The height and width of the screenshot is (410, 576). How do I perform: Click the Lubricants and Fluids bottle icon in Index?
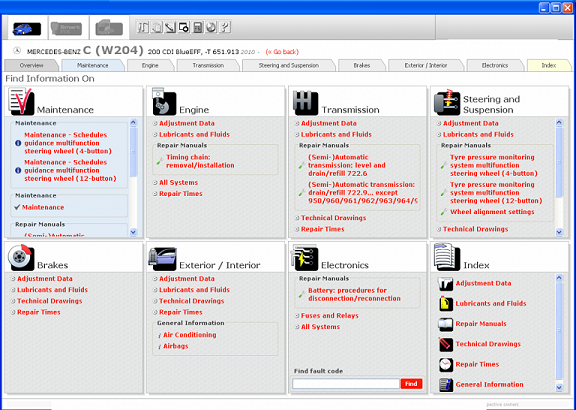[446, 304]
